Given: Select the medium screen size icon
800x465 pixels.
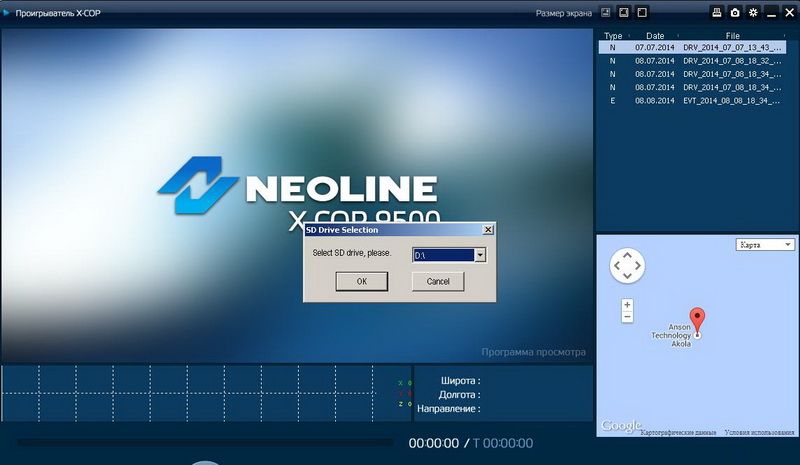Looking at the screenshot, I should pos(623,13).
